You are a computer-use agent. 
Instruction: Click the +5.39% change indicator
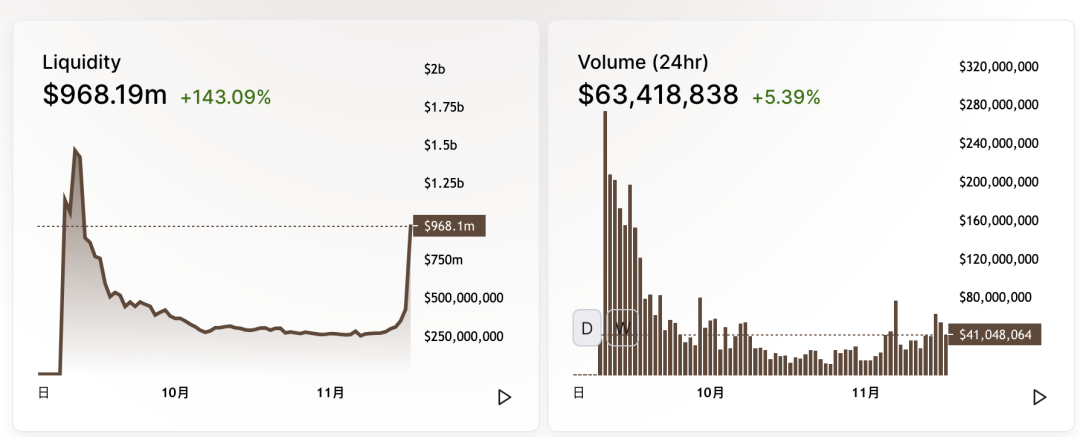[x=786, y=97]
